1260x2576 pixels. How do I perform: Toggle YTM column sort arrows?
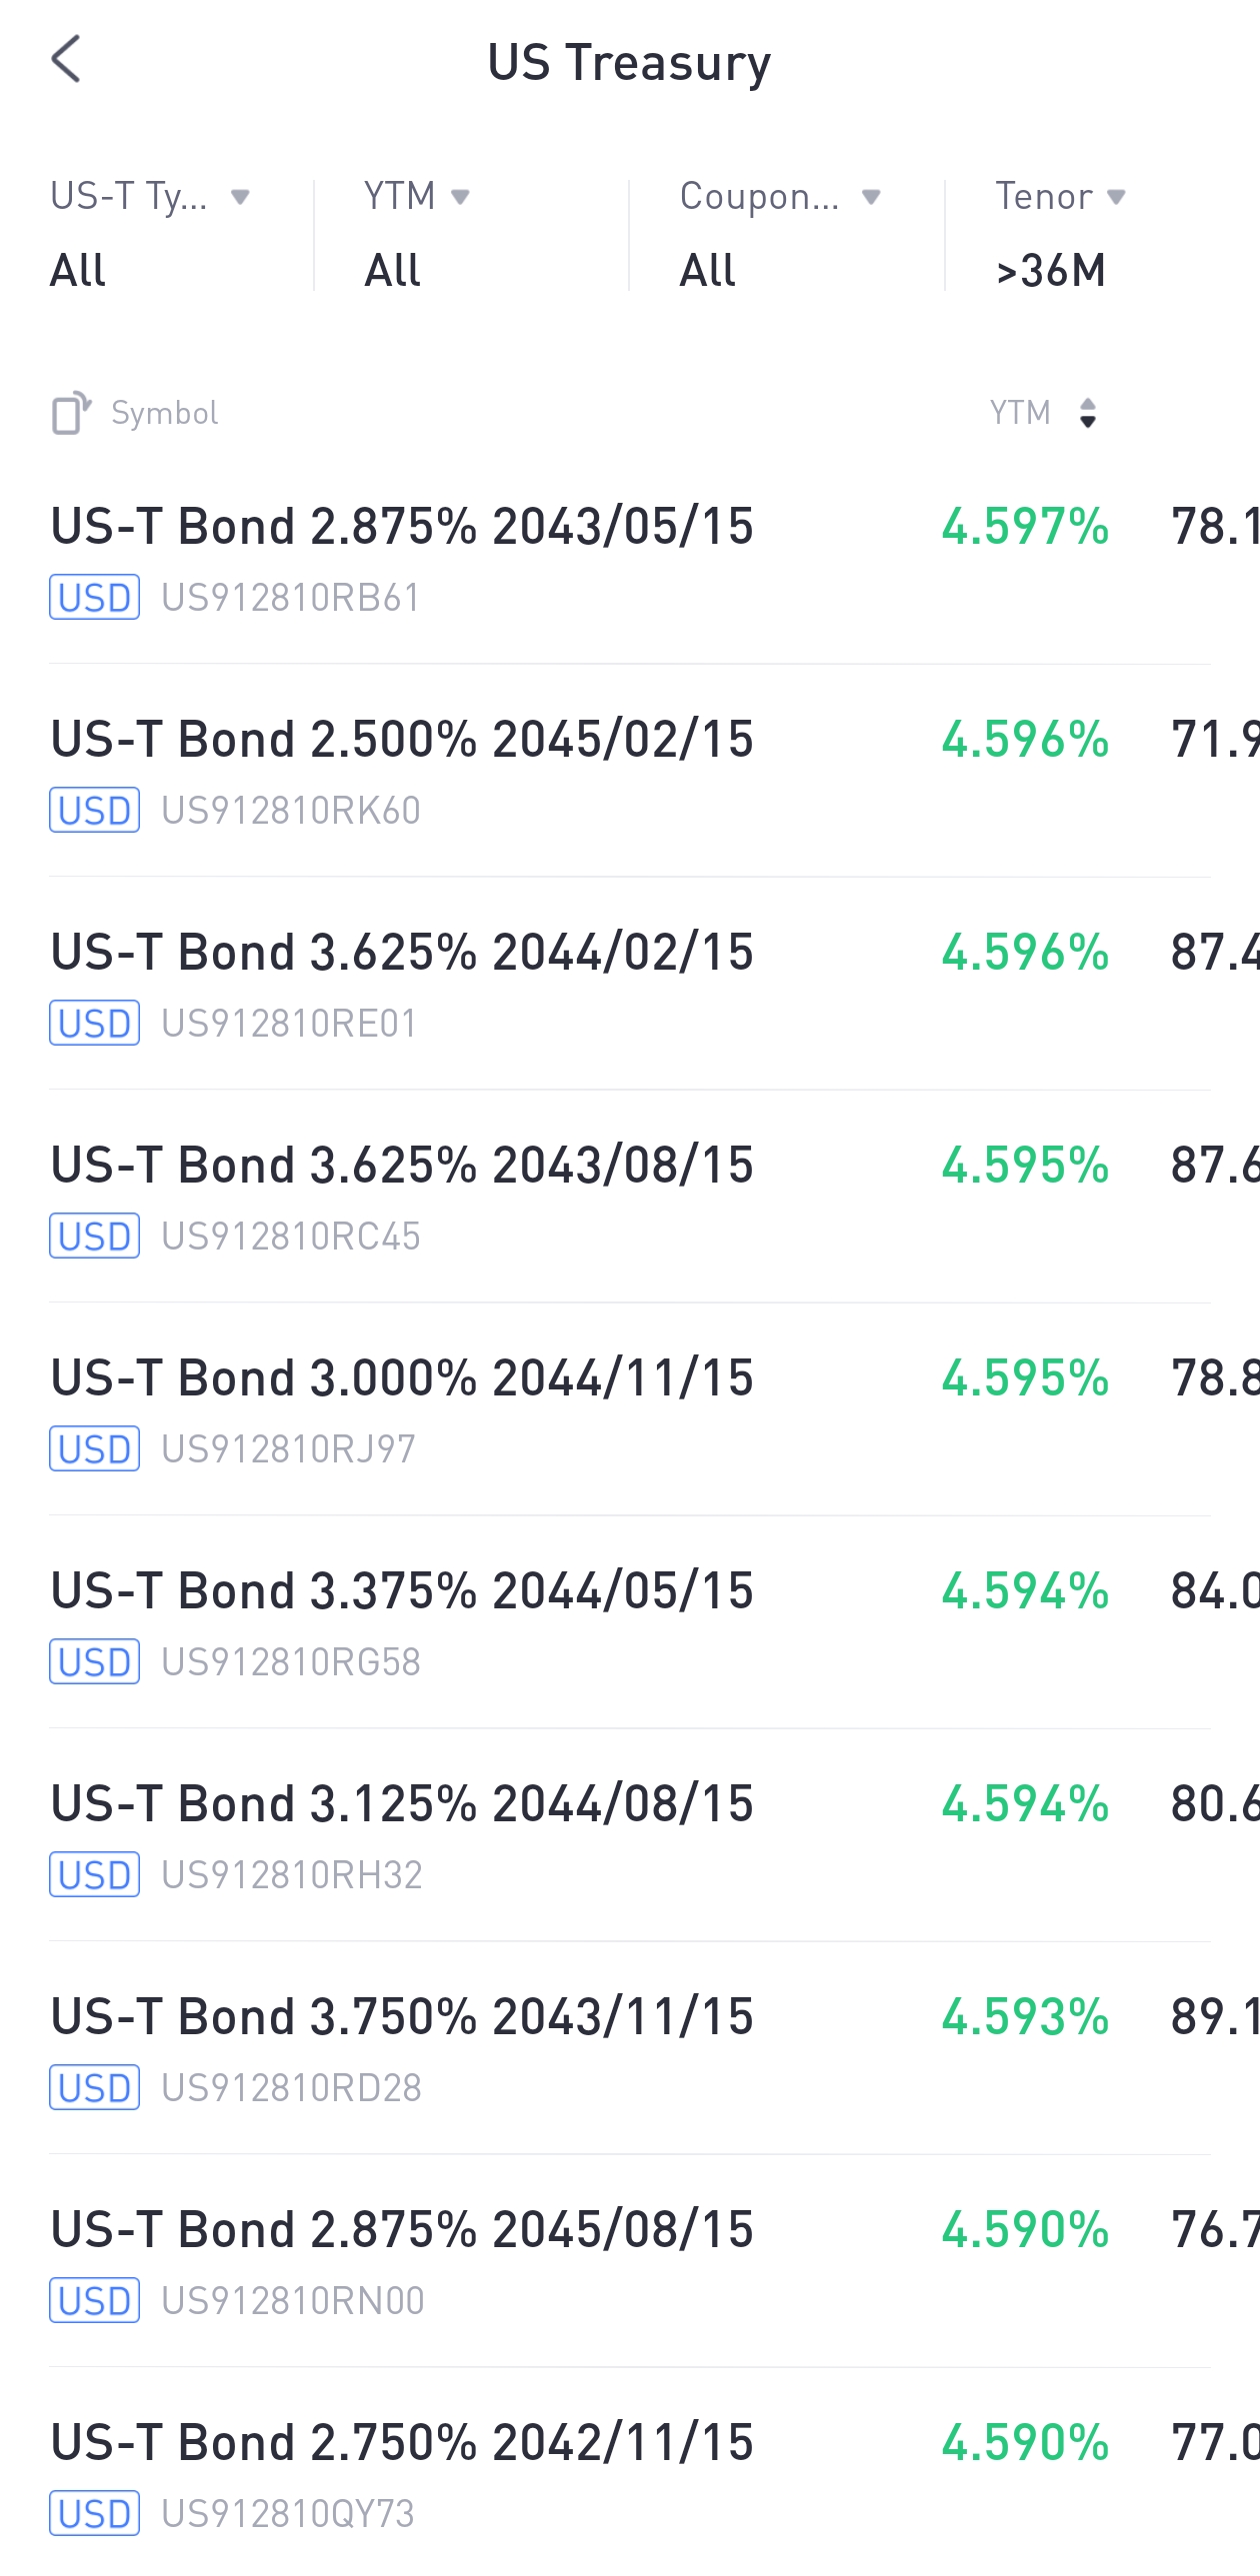pos(1087,413)
